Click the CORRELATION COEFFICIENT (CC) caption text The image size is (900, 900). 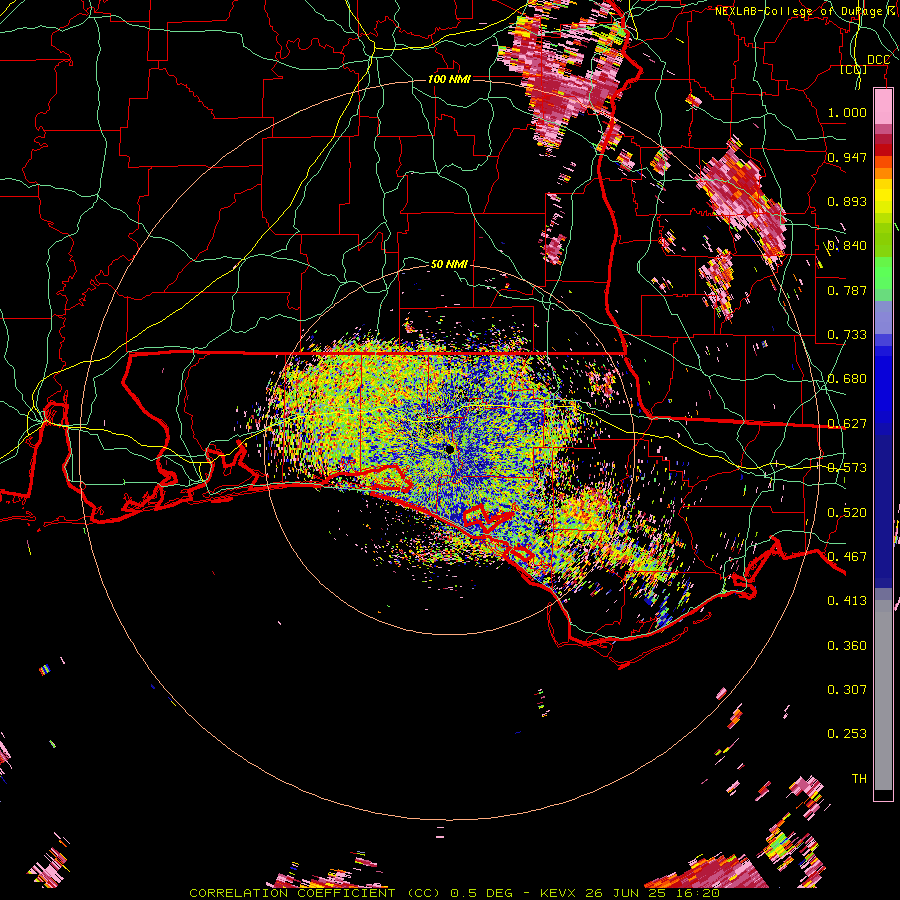315,893
